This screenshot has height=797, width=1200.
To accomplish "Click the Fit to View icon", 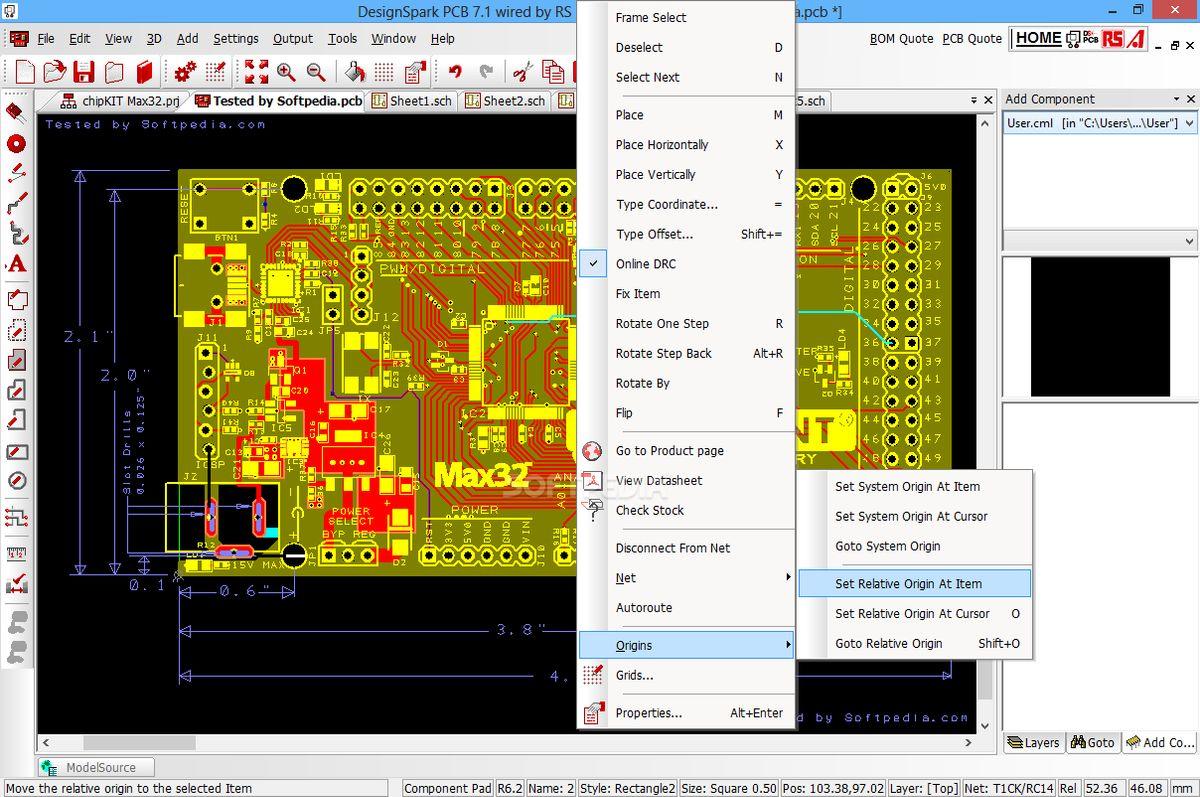I will click(256, 72).
